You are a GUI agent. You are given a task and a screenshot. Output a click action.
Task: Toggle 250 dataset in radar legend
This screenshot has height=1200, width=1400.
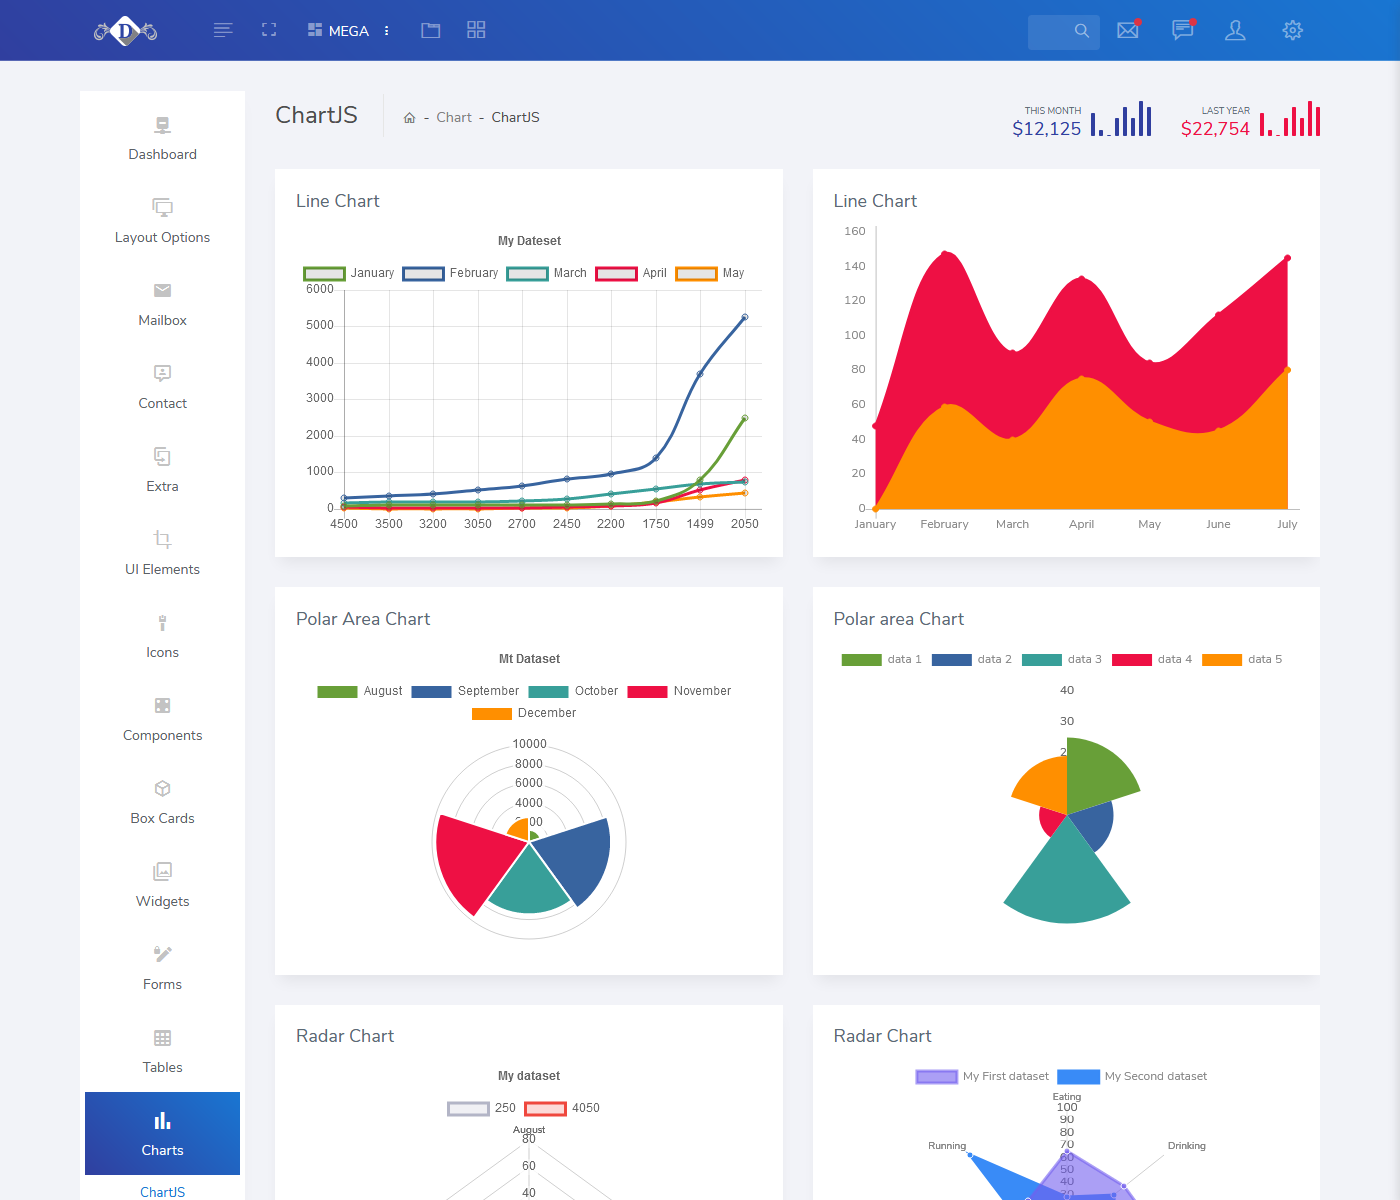coord(481,1108)
